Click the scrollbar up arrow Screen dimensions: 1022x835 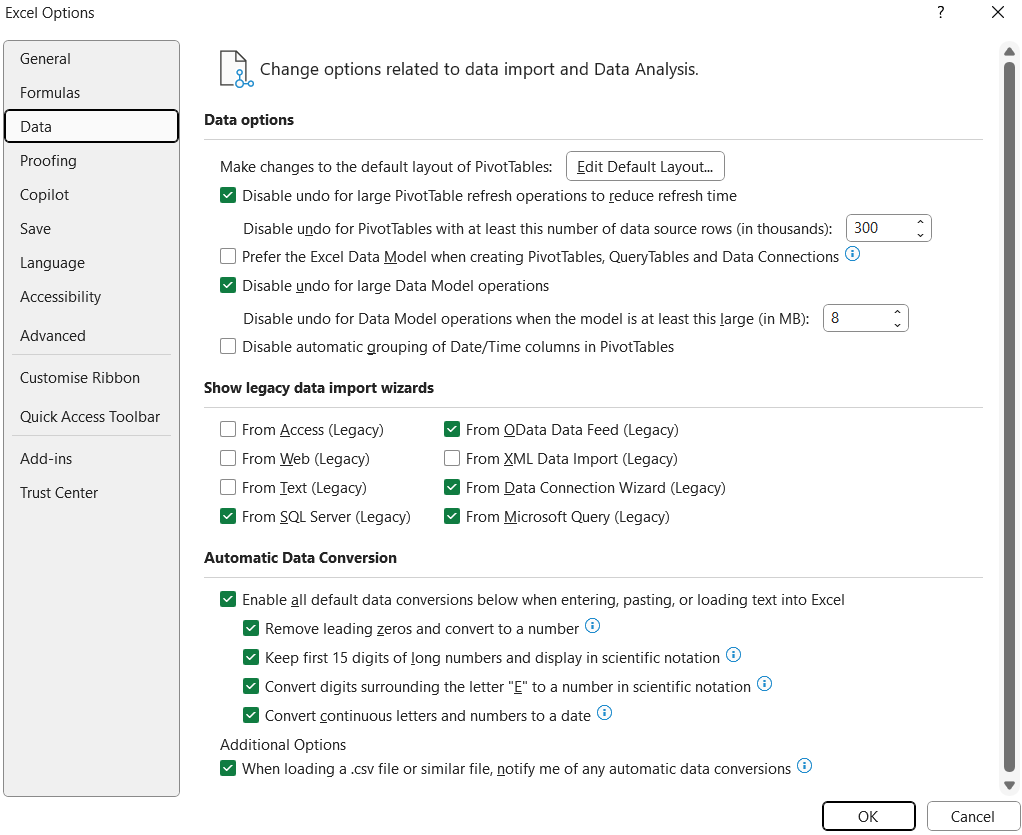coord(1009,51)
